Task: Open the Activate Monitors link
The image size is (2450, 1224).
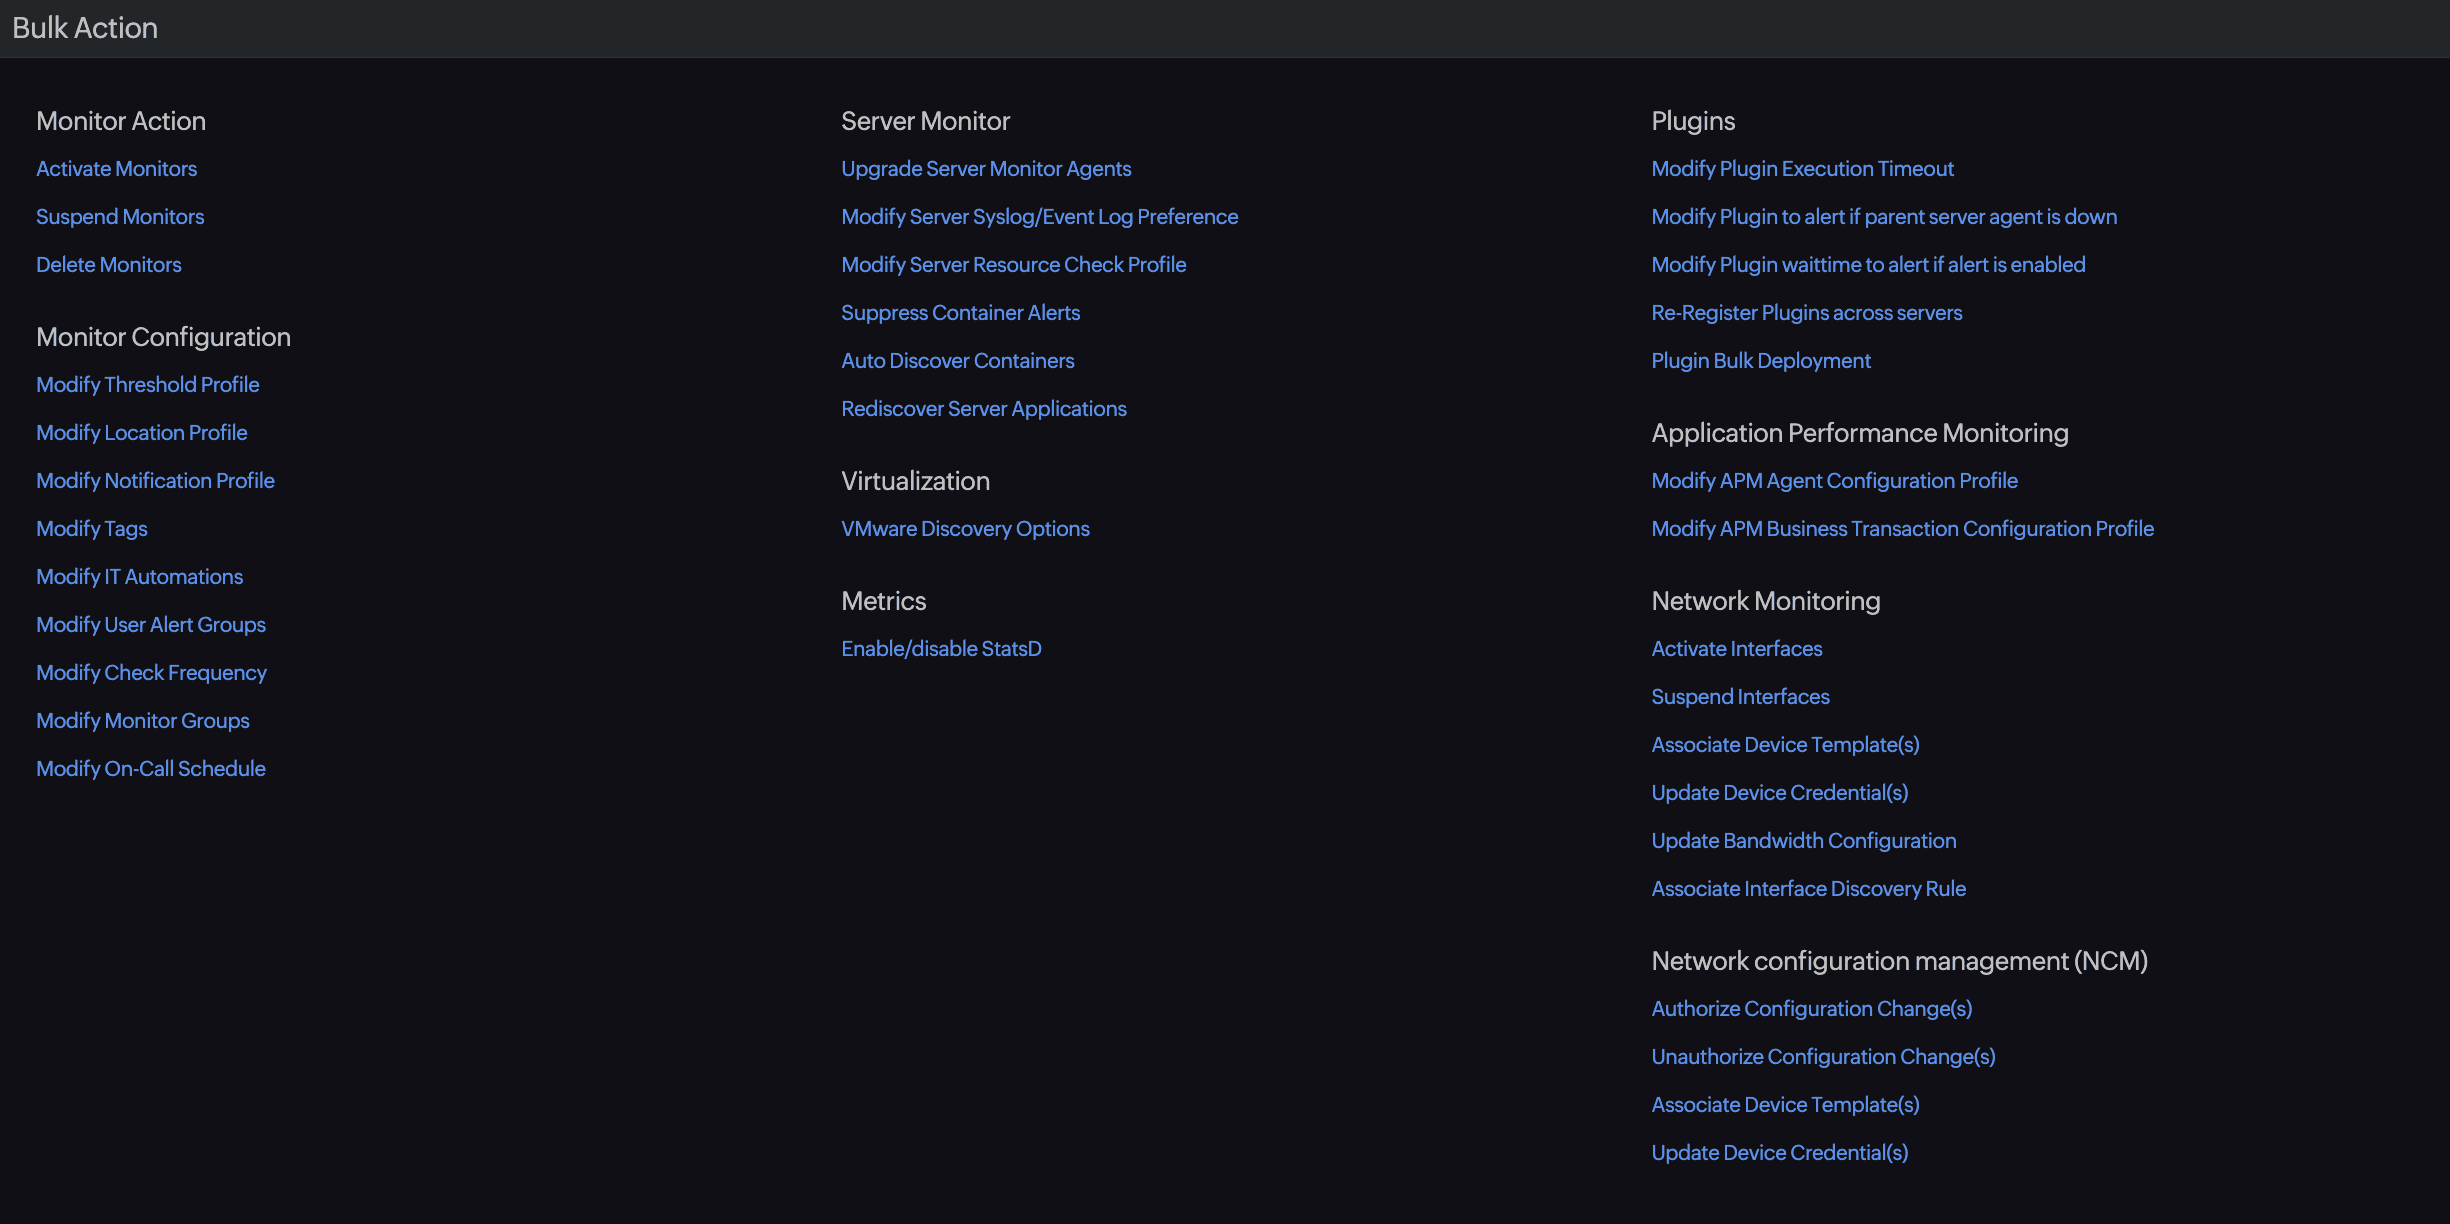Action: (x=116, y=169)
